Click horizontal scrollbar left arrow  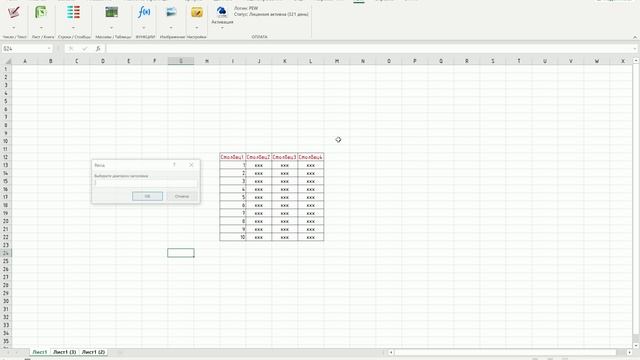[x=391, y=352]
